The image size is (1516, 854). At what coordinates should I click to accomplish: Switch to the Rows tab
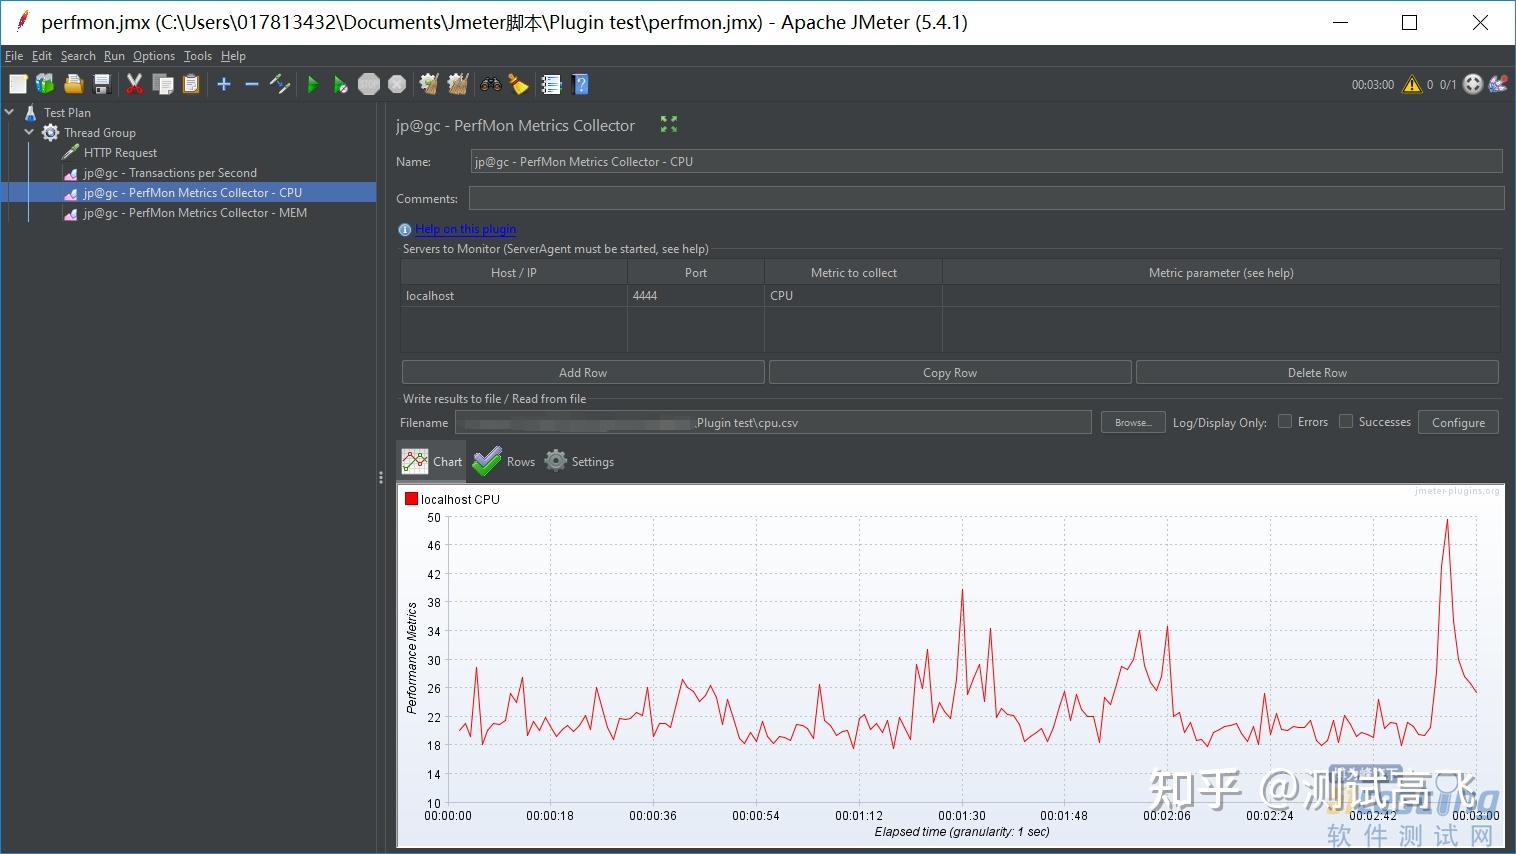[x=505, y=461]
